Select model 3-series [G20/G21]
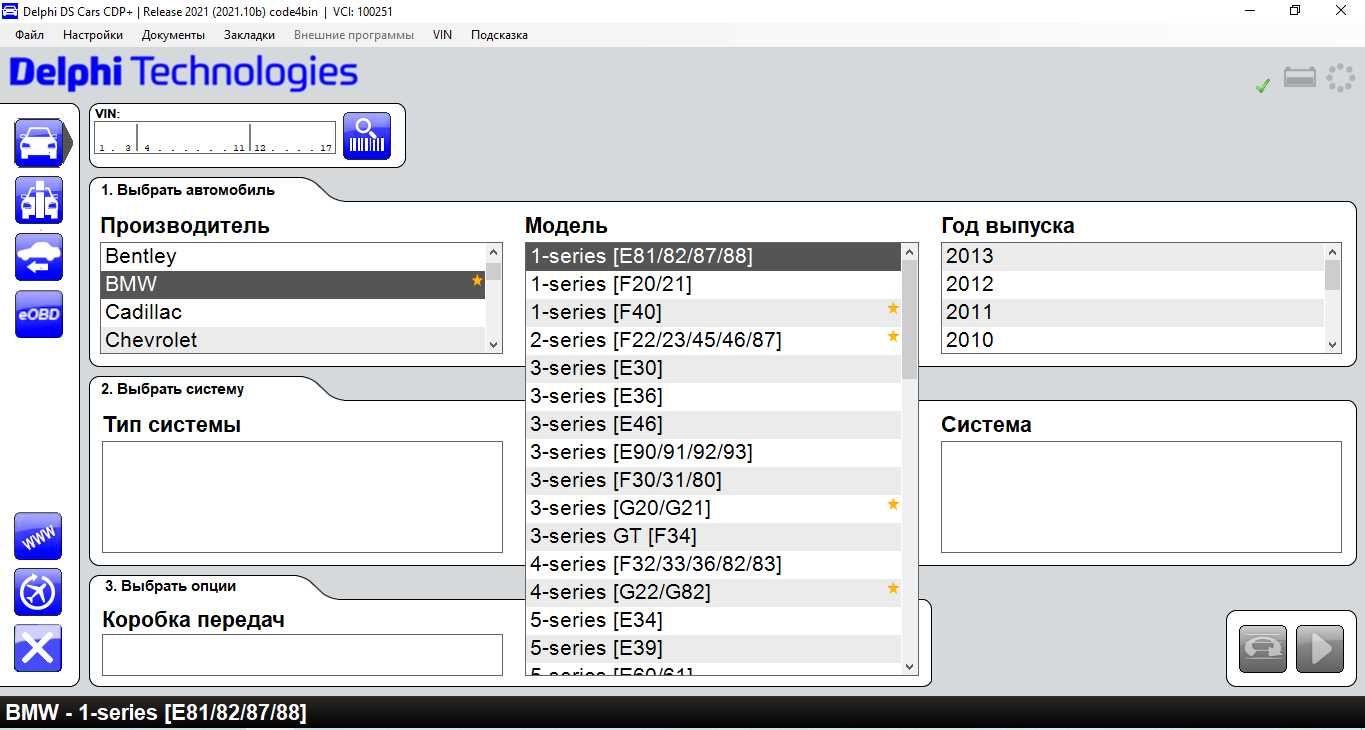Viewport: 1365px width, 730px height. pos(713,508)
